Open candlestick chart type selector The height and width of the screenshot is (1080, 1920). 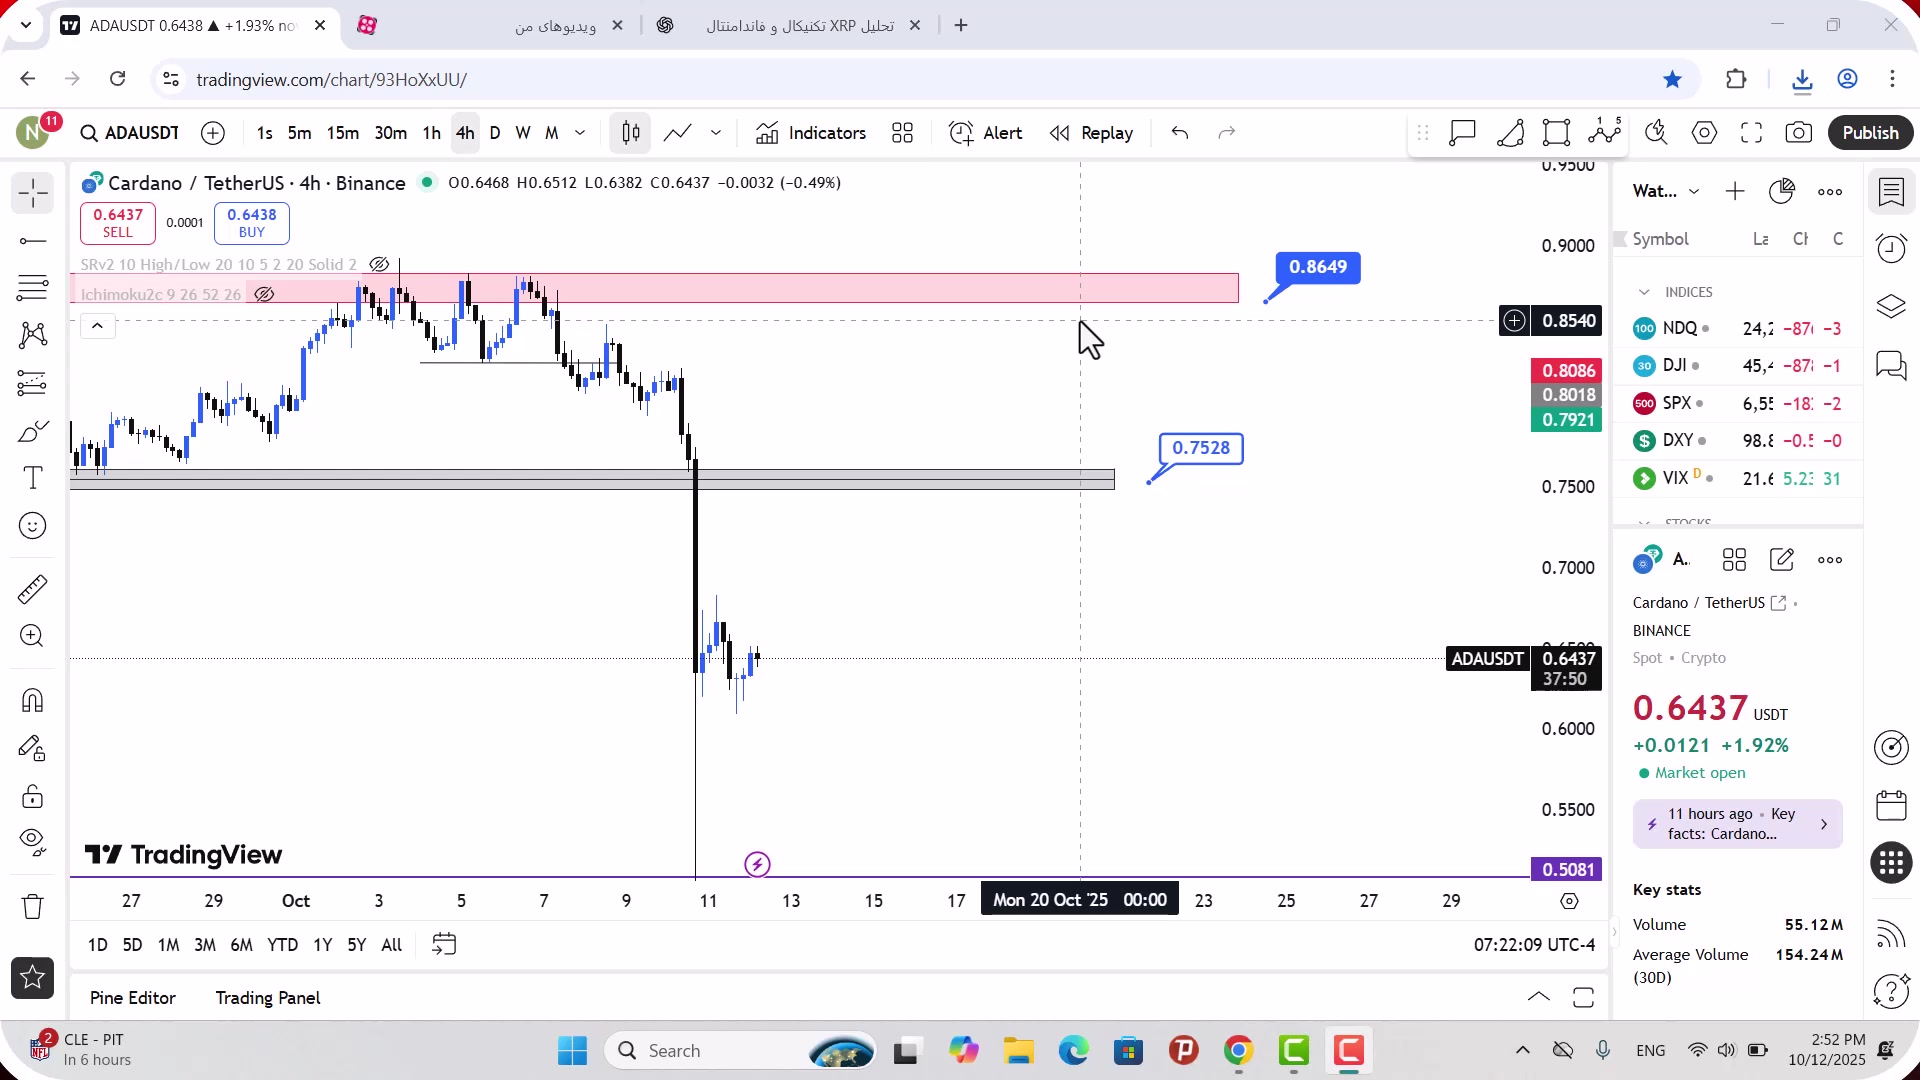[630, 133]
